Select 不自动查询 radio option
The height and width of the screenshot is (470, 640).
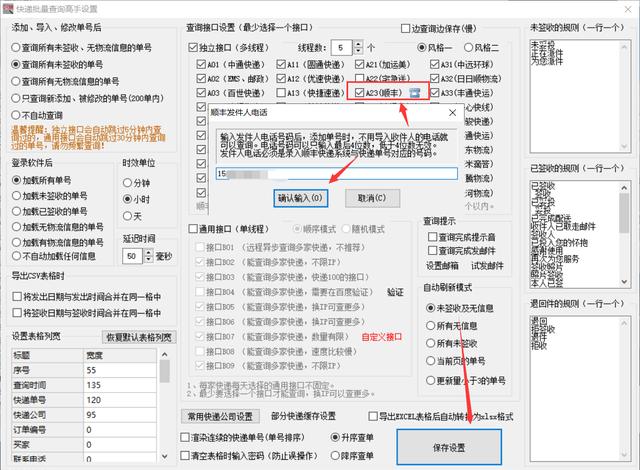16,115
